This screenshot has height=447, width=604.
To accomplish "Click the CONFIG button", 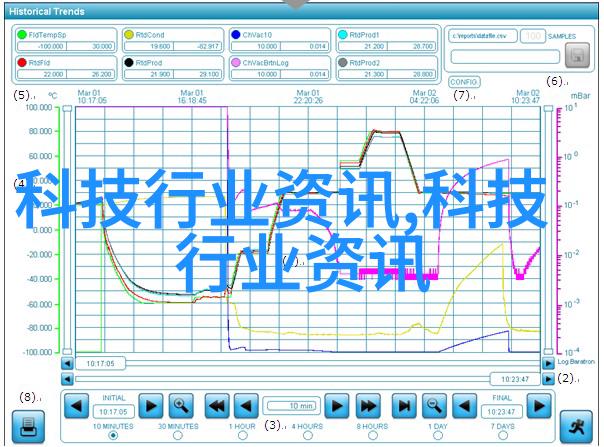I will (464, 82).
